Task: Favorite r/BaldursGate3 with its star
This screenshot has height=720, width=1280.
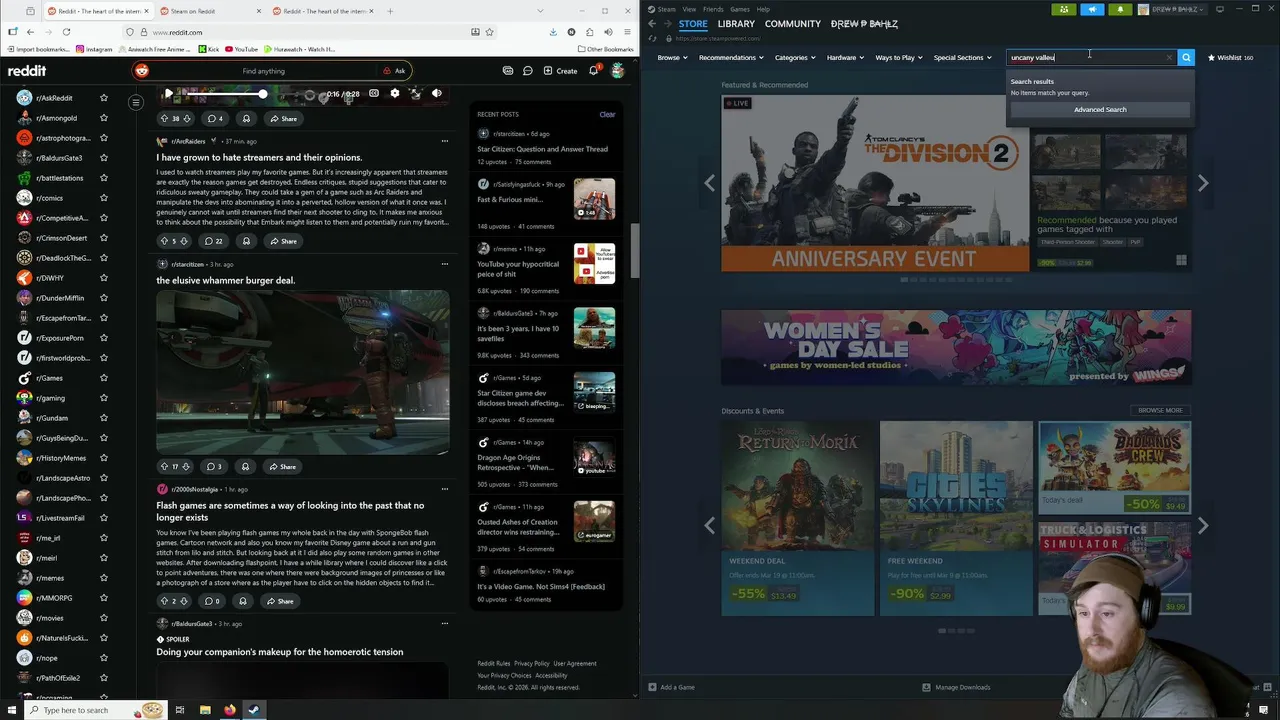Action: [104, 158]
